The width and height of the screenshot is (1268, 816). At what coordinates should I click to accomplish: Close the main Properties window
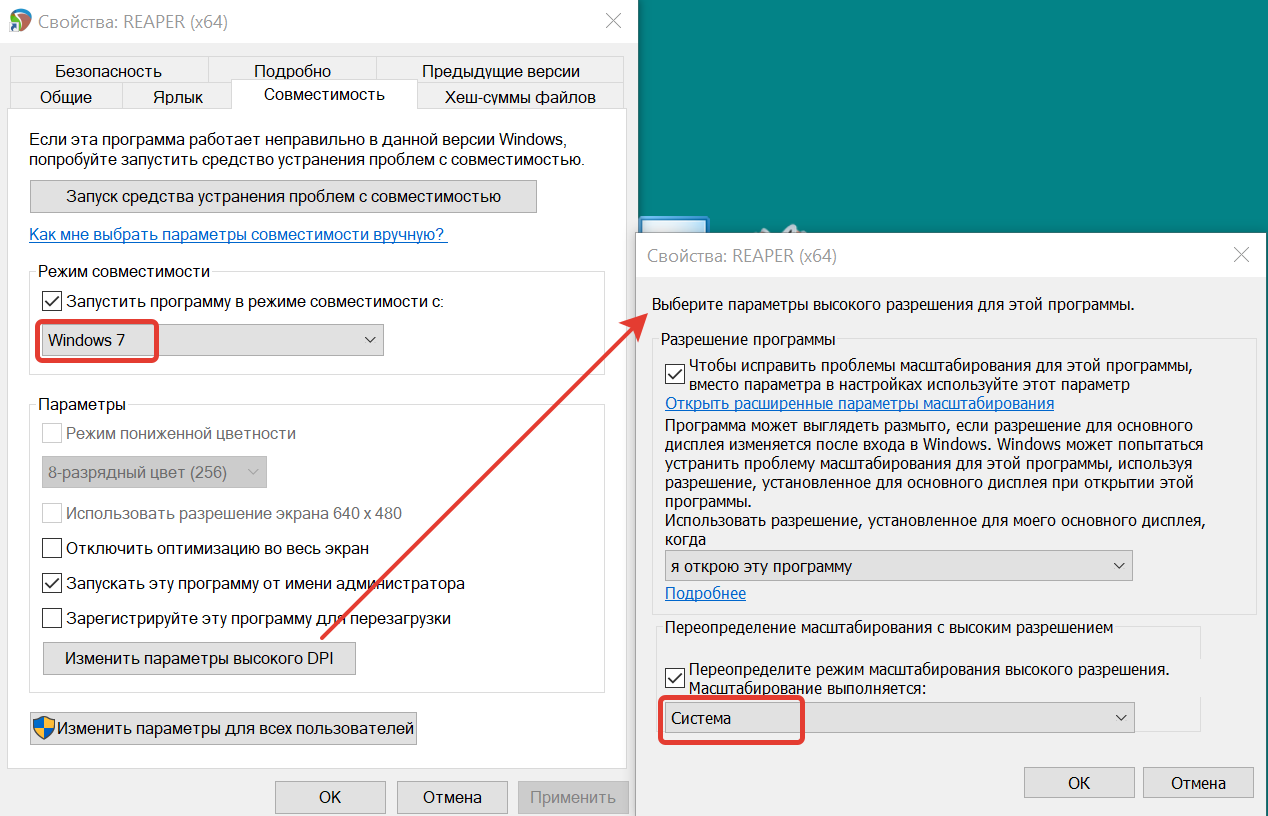tap(613, 21)
